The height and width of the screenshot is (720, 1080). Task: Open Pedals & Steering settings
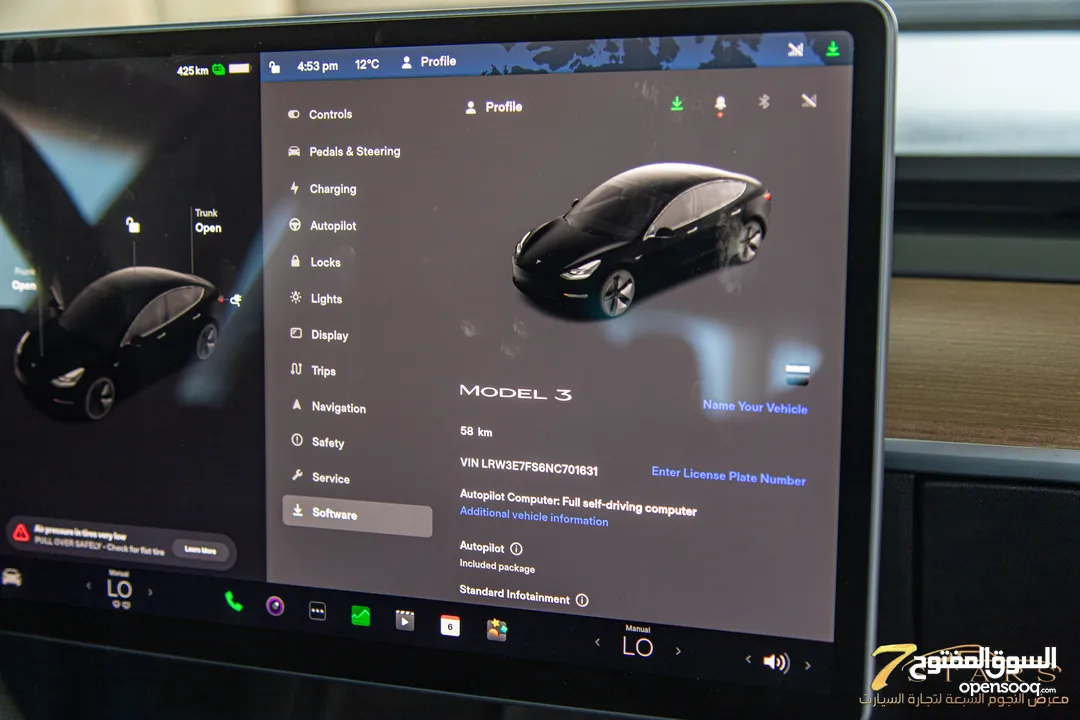tap(344, 152)
